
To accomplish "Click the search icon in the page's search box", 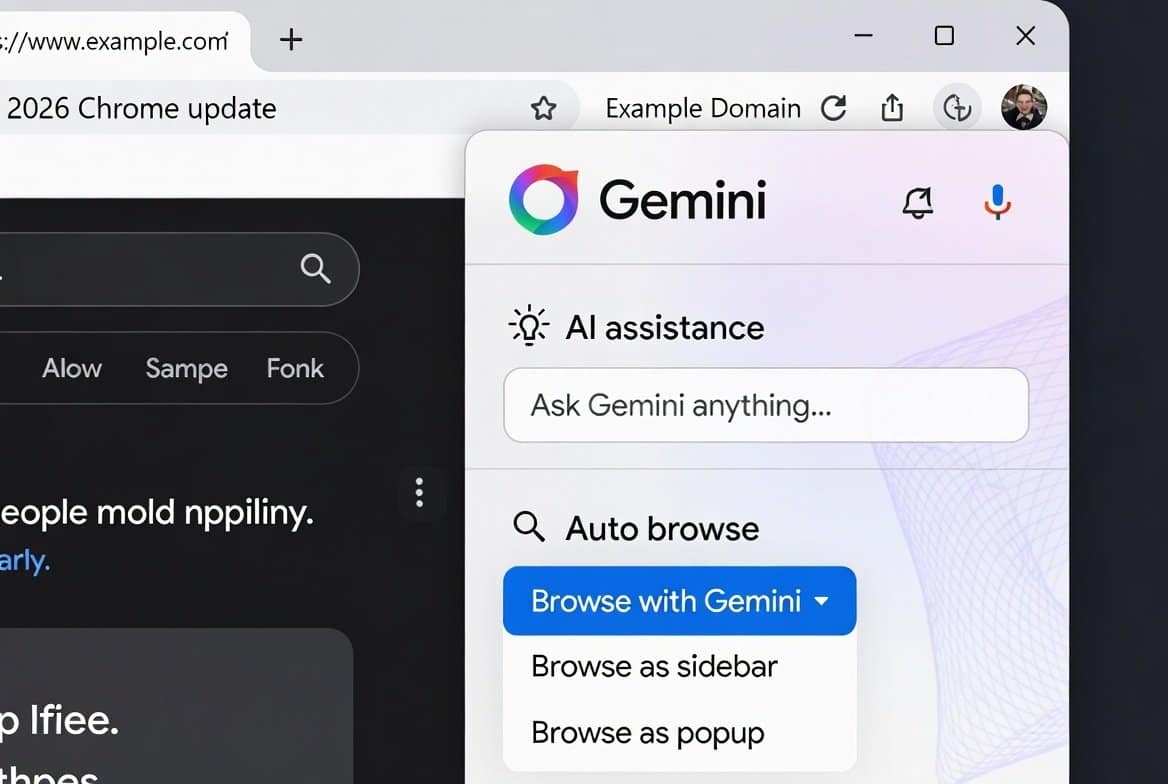I will point(314,268).
